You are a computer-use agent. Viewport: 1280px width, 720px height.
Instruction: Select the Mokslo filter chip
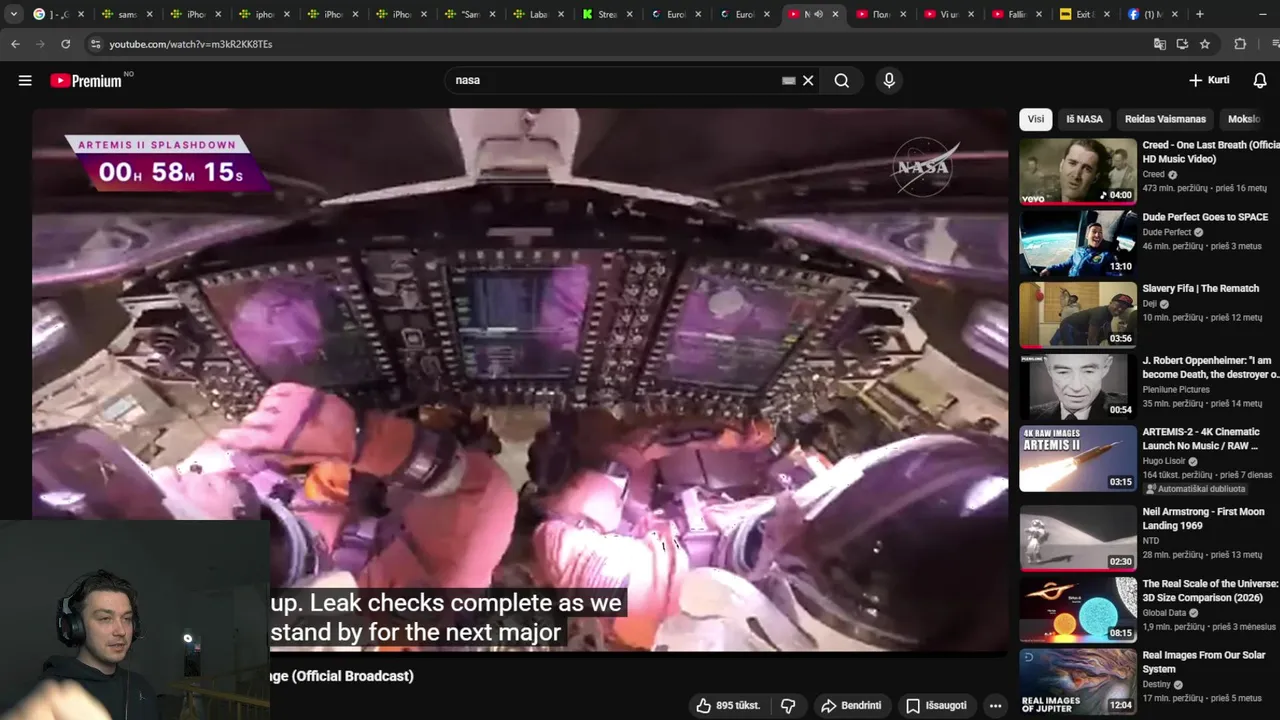pos(1244,119)
